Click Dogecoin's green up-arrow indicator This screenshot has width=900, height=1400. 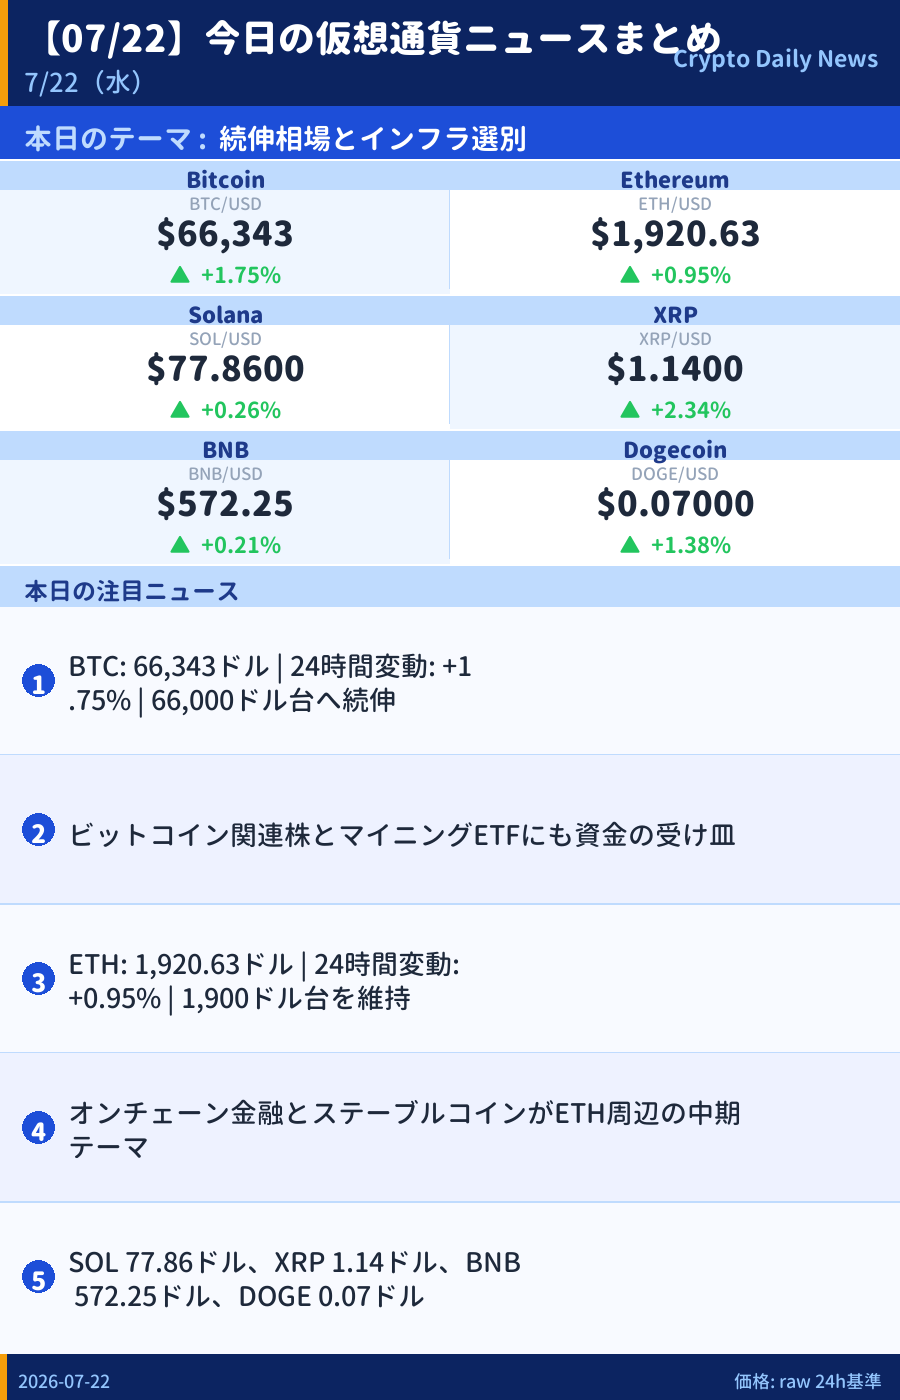pyautogui.click(x=630, y=544)
